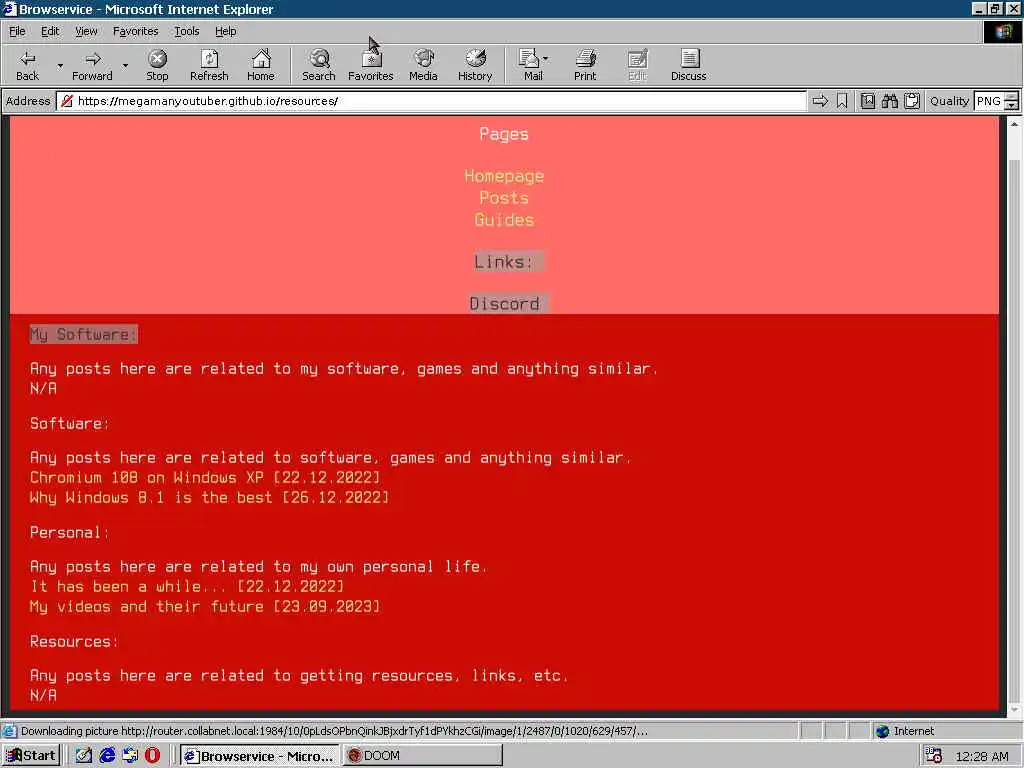Open the Edit menu

coord(50,31)
